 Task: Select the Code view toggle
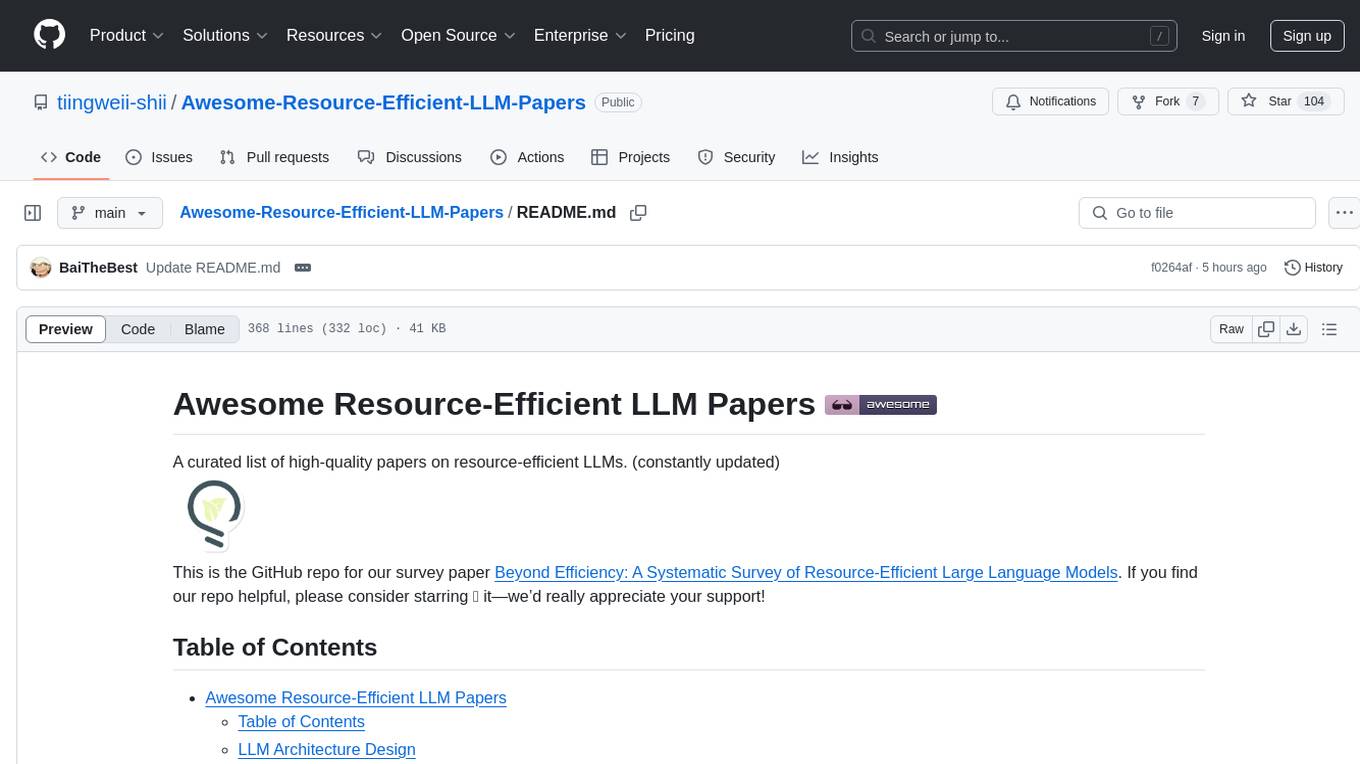pos(138,329)
